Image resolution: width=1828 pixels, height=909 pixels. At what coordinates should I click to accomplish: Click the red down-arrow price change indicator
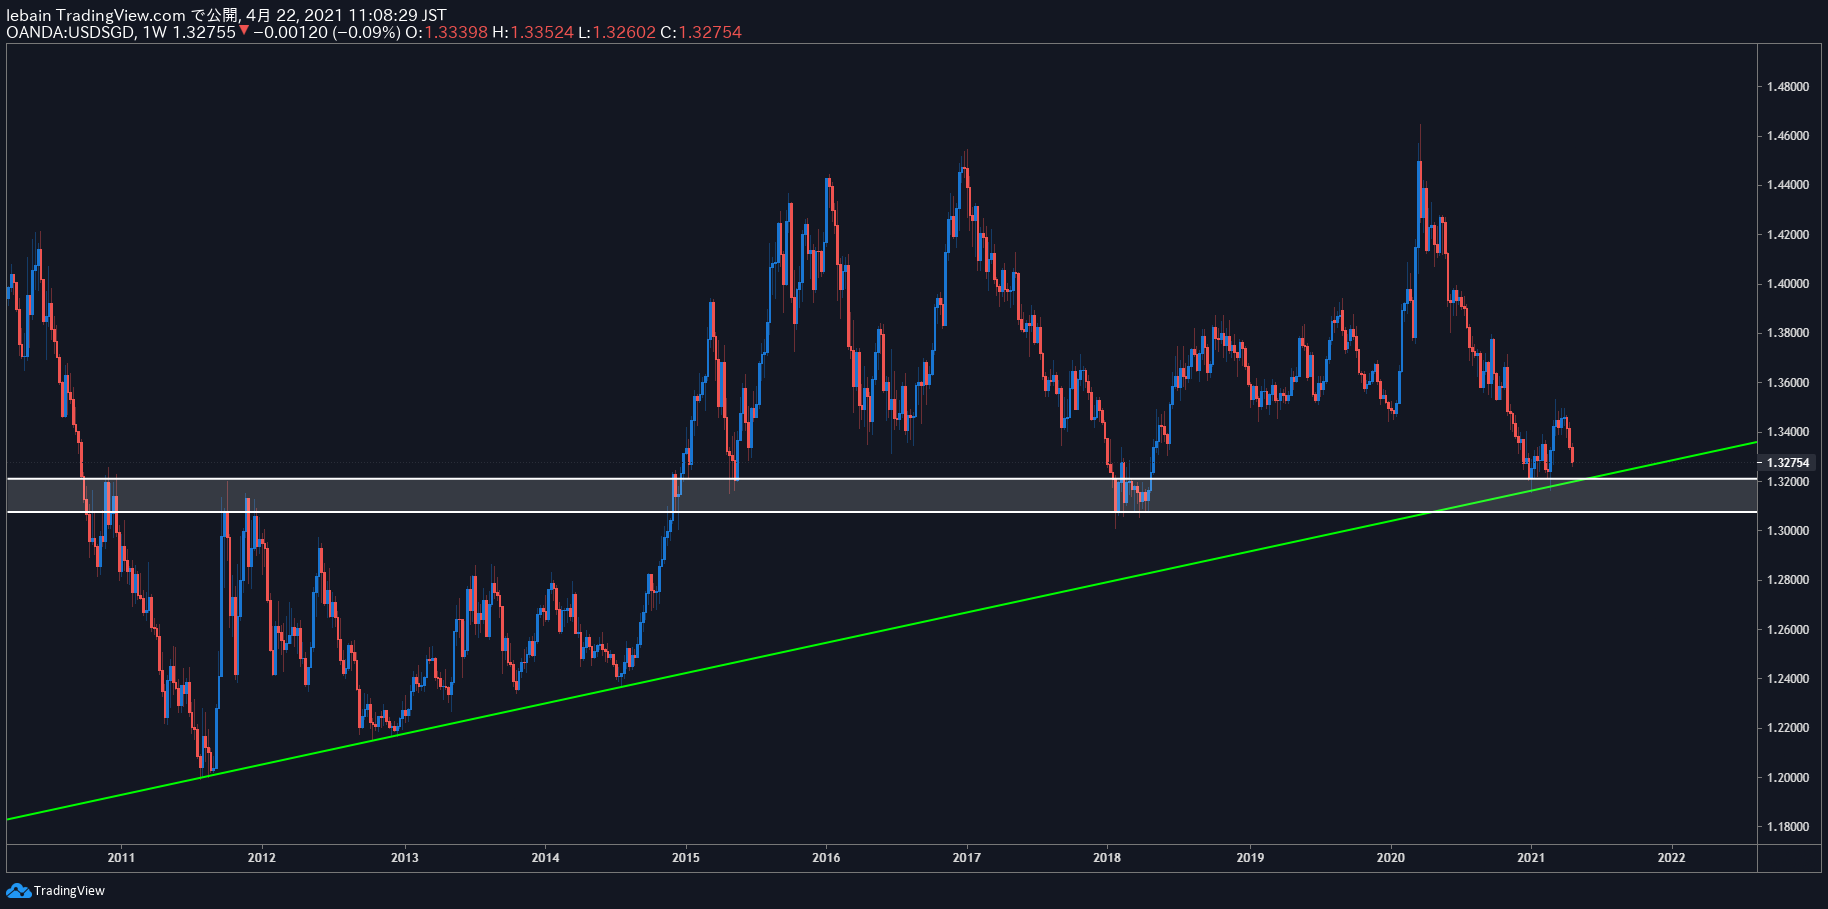point(244,31)
